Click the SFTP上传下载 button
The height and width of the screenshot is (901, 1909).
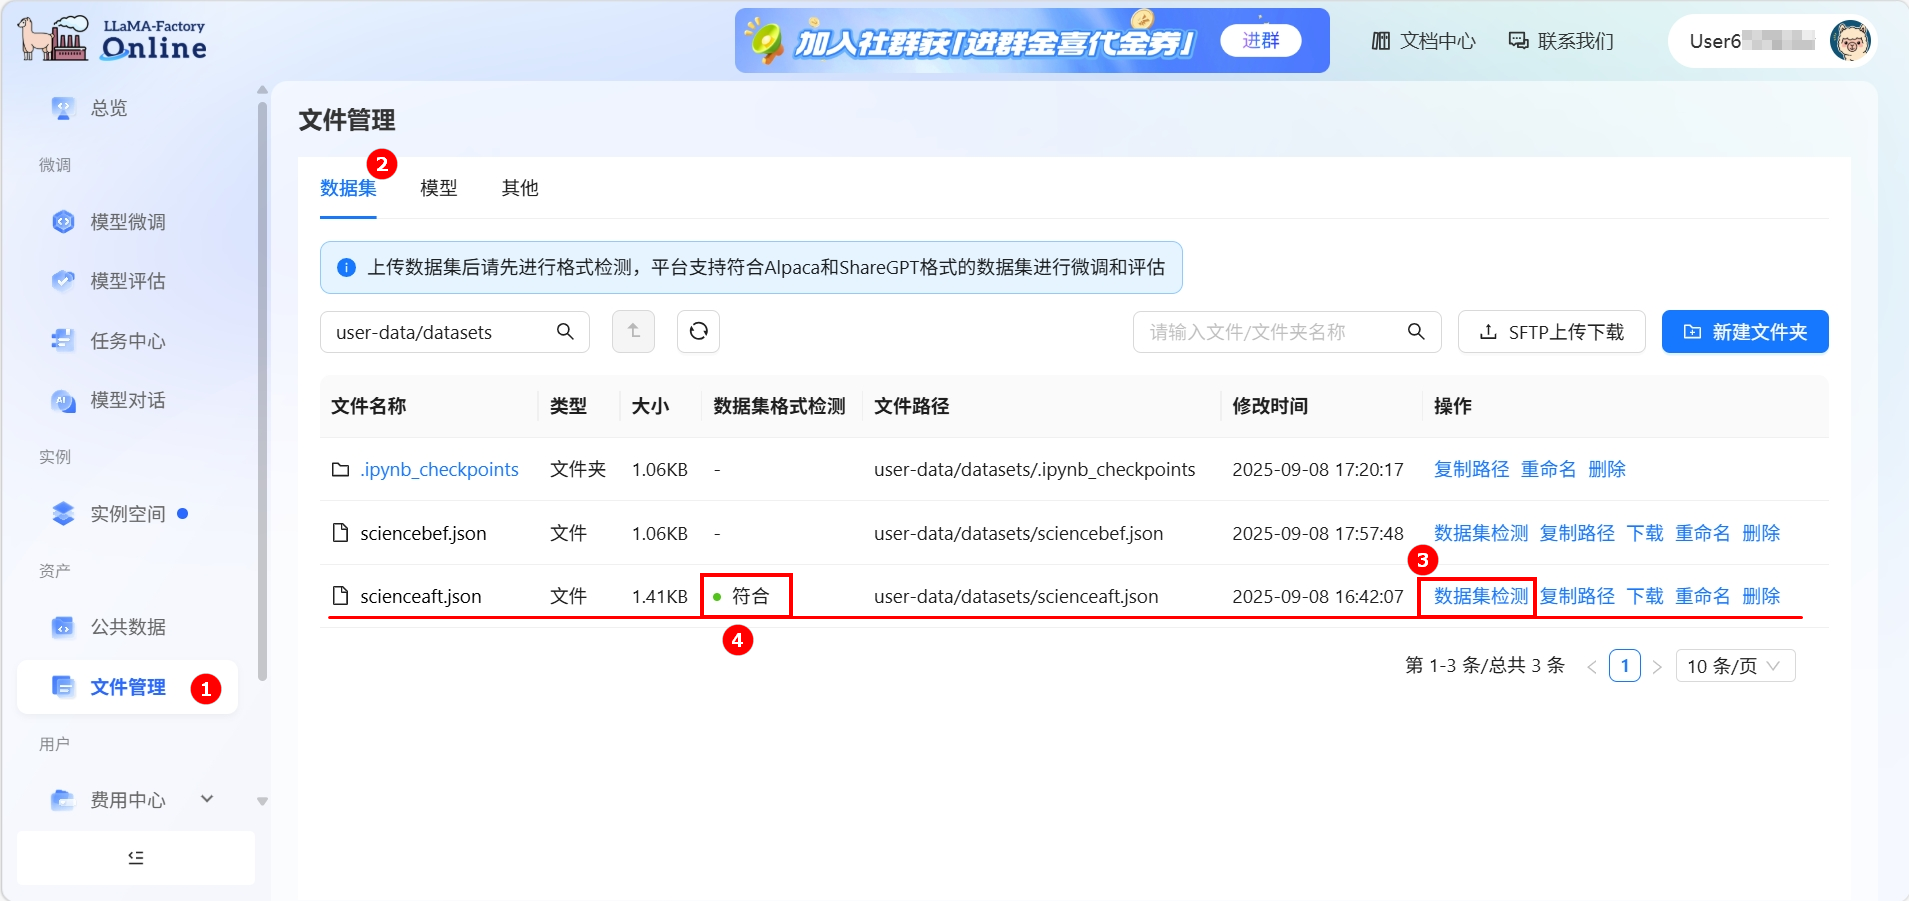coord(1551,332)
